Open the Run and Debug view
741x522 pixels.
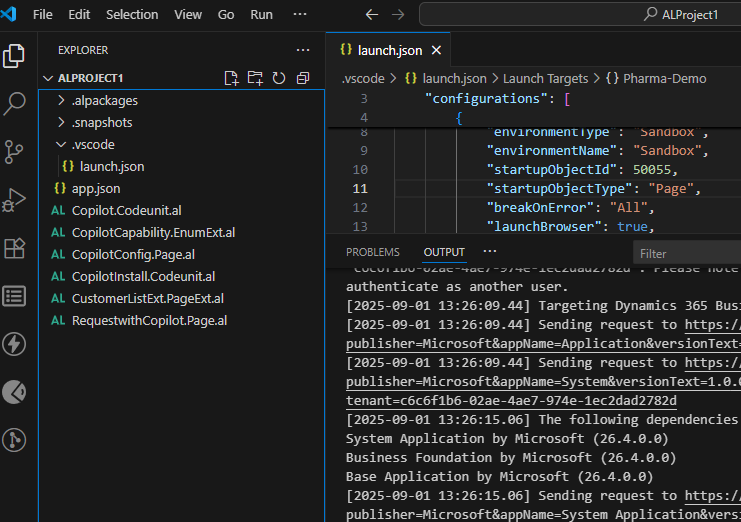tap(14, 200)
